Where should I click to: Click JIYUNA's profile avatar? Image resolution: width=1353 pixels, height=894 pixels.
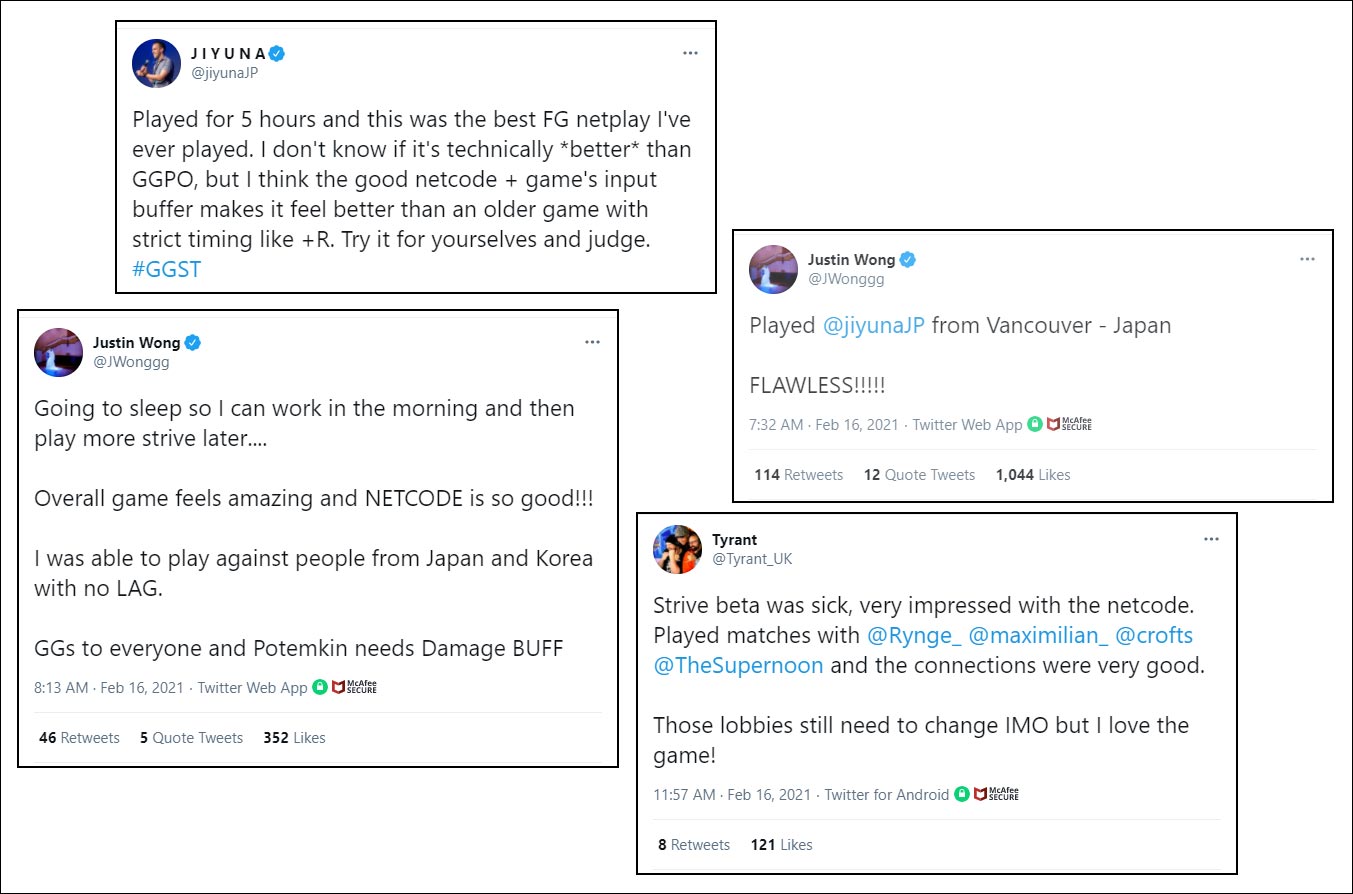[156, 63]
